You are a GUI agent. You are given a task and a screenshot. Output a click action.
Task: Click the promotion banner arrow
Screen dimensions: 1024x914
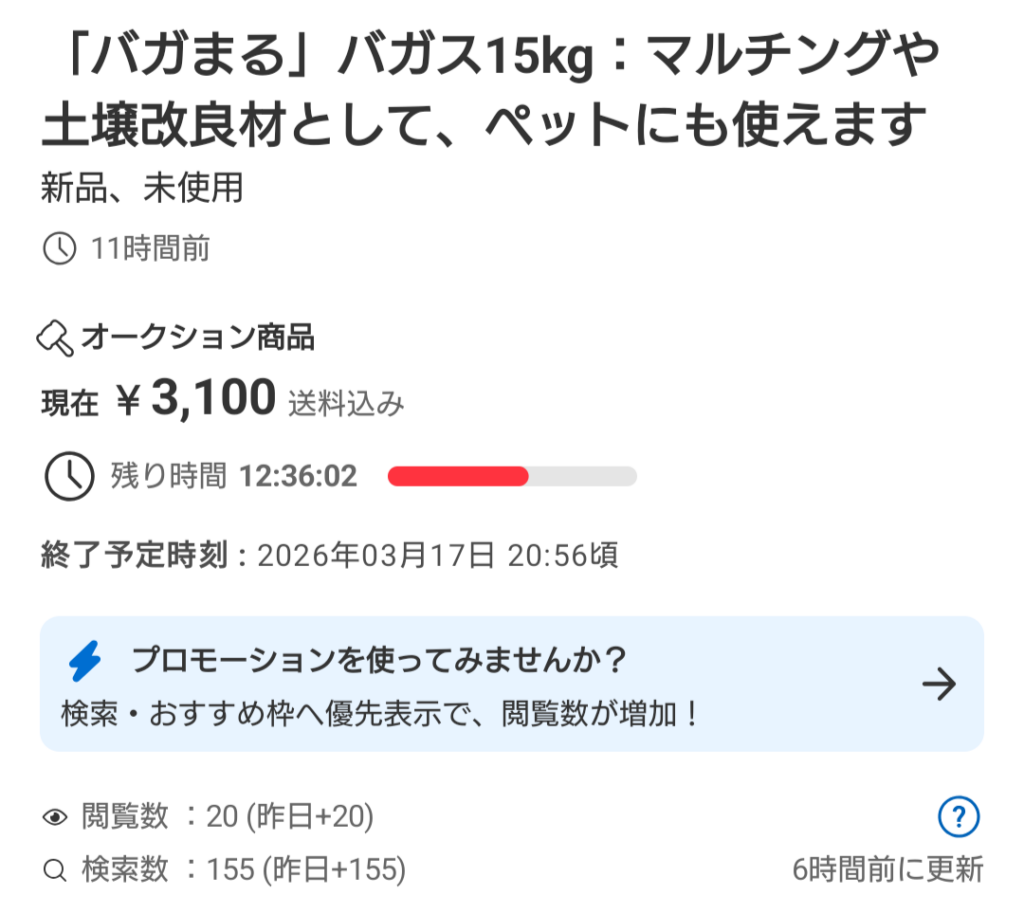tap(939, 684)
